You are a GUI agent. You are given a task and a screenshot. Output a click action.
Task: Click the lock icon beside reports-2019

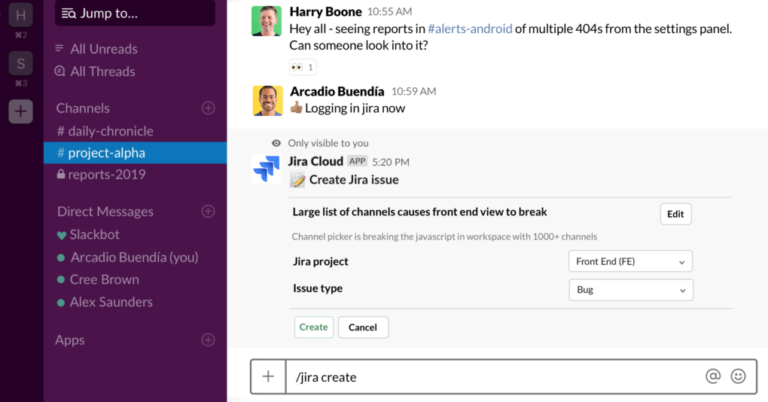point(61,174)
